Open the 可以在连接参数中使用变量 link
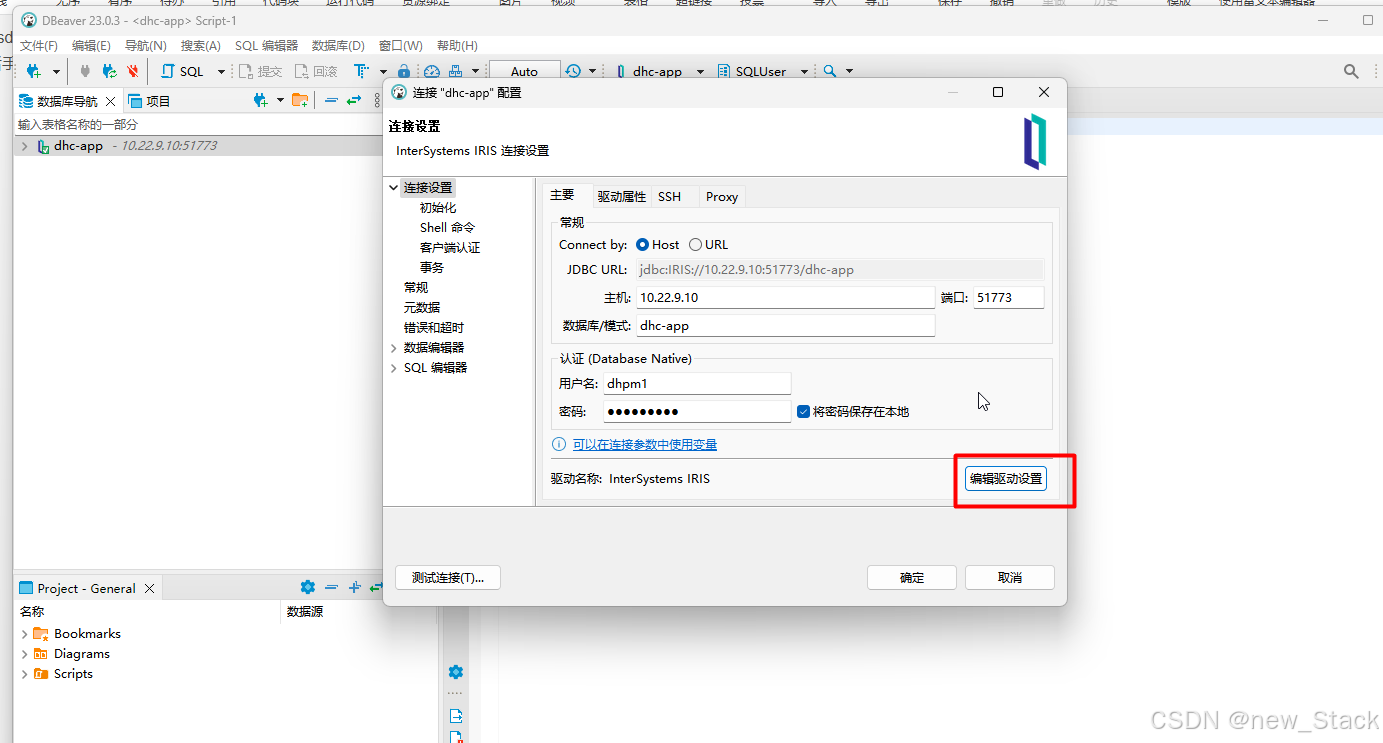 pos(645,445)
